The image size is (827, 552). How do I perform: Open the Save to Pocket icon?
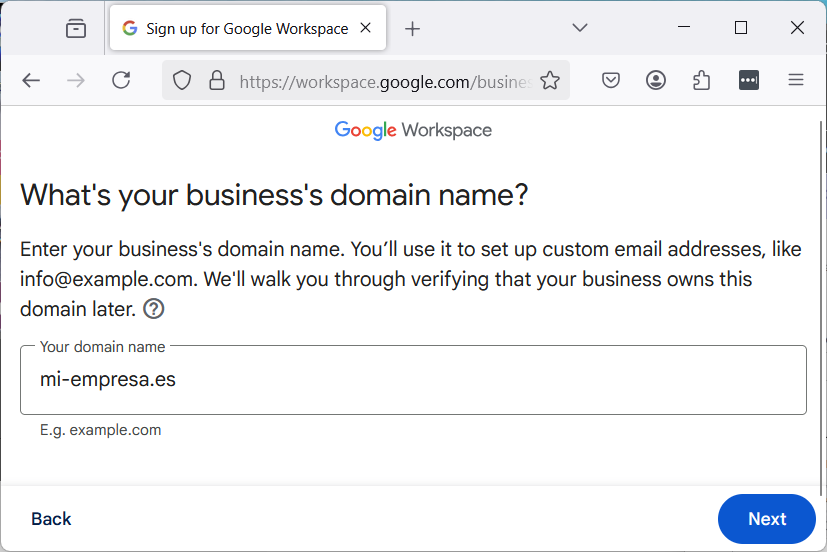(611, 81)
